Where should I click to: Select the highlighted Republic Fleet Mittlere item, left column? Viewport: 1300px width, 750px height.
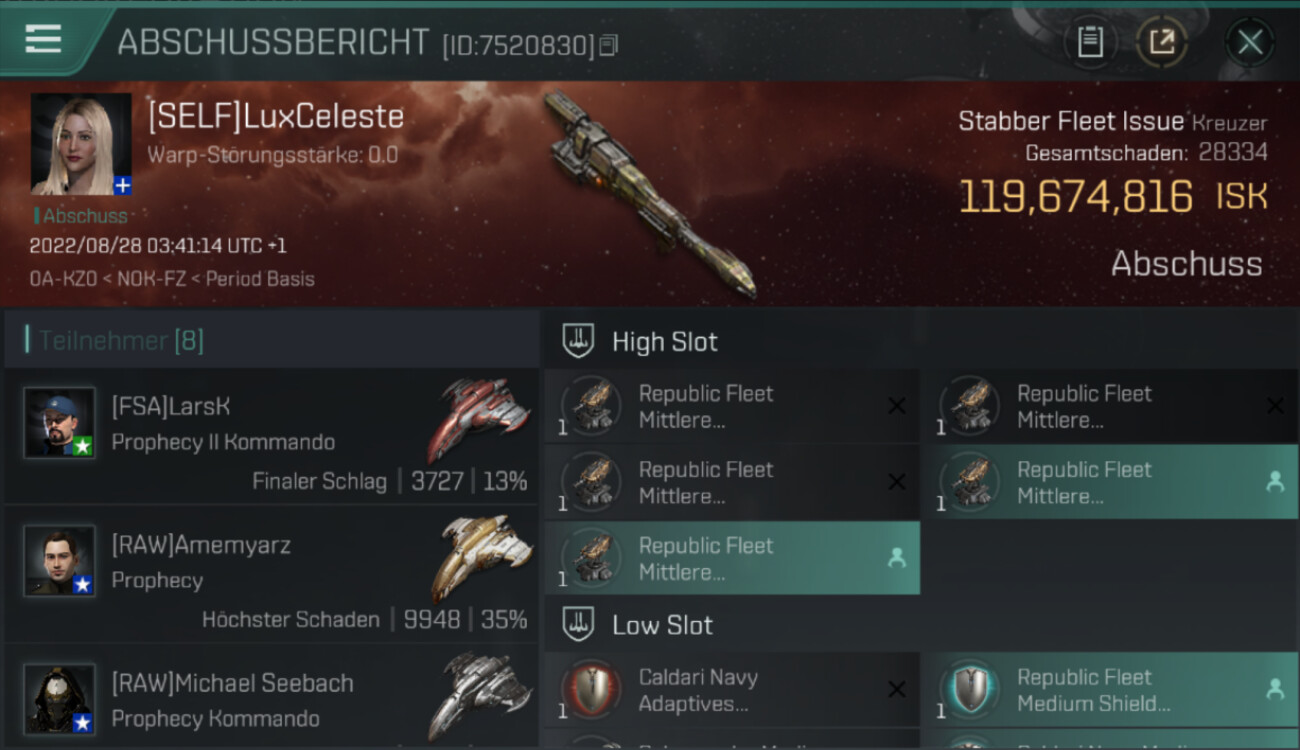point(732,558)
